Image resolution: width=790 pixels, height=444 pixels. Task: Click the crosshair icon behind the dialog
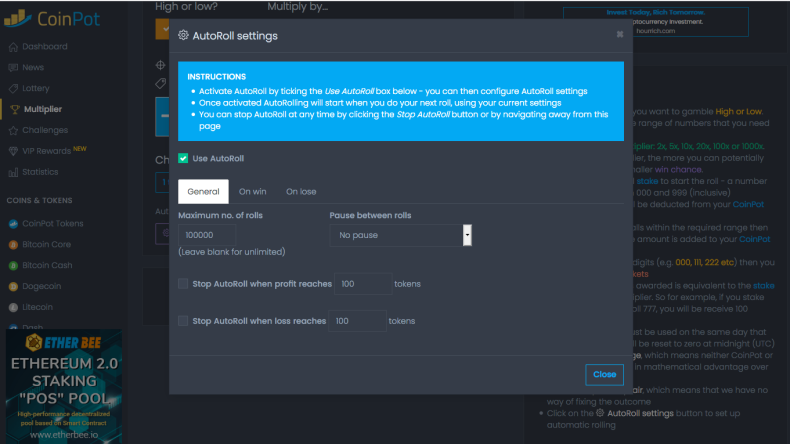pos(160,65)
